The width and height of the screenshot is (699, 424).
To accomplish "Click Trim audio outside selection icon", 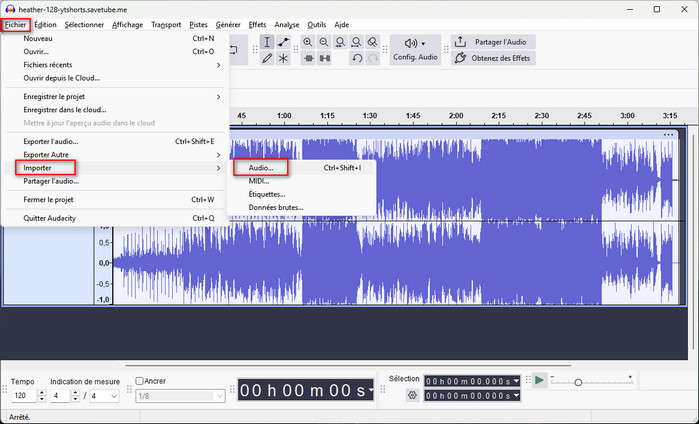I will click(308, 58).
